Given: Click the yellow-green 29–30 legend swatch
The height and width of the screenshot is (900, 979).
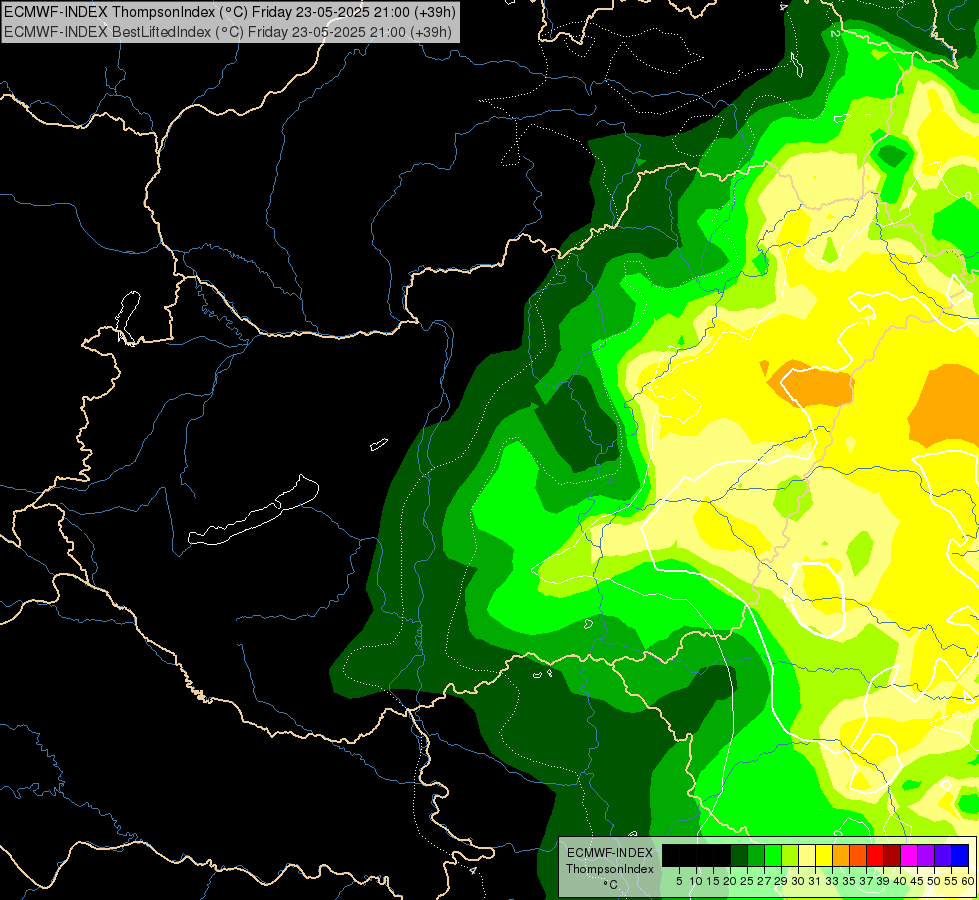Looking at the screenshot, I should 790,856.
